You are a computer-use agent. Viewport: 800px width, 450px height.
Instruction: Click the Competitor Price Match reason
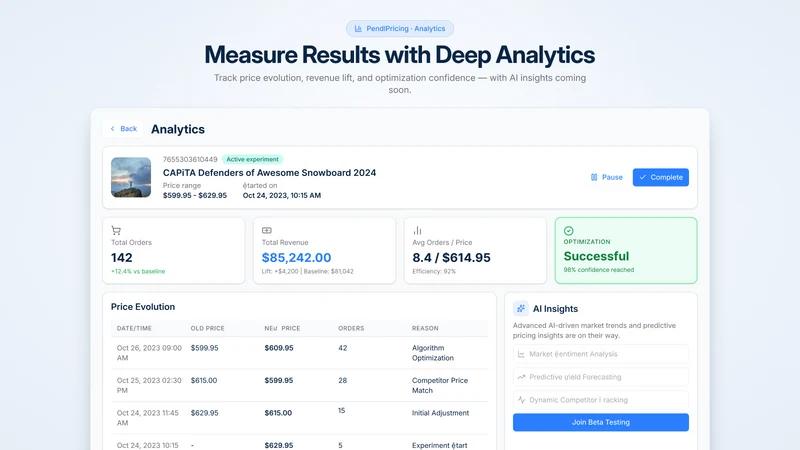440,385
